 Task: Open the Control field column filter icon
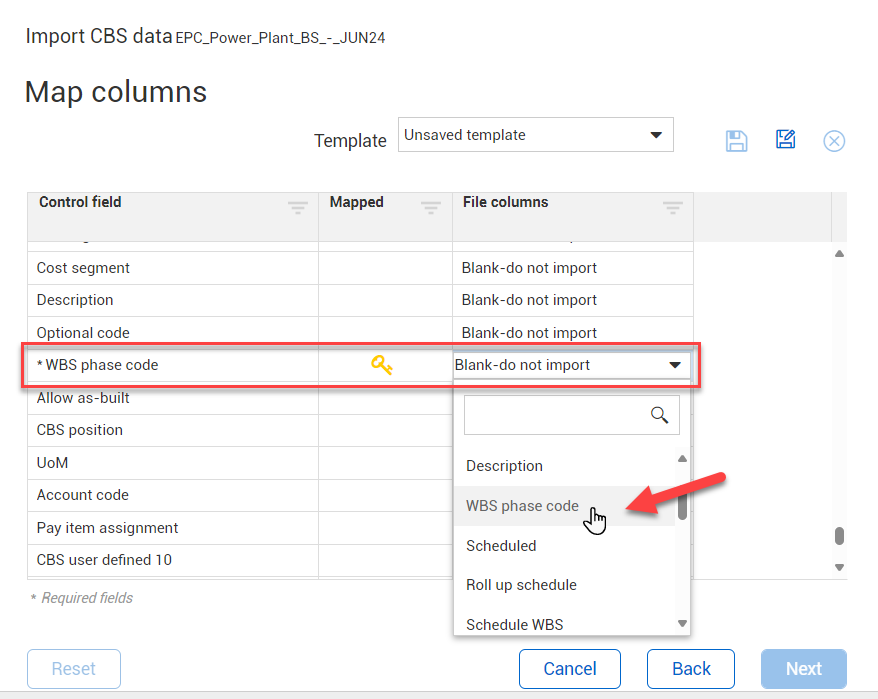click(298, 208)
